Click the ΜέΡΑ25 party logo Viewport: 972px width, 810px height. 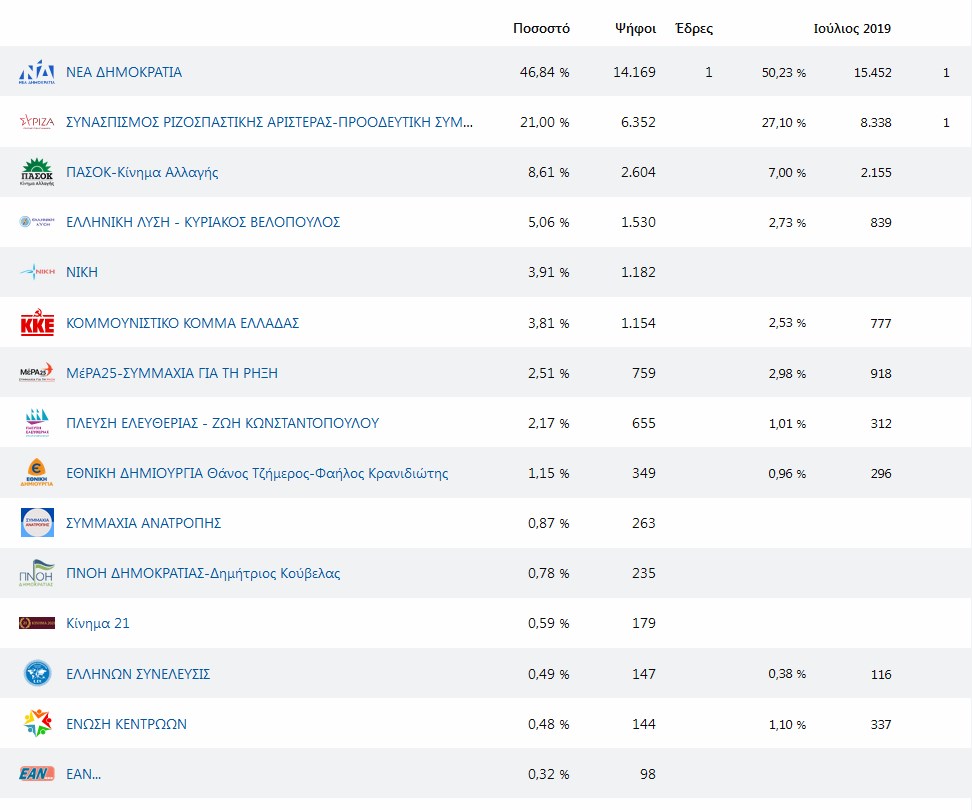[x=37, y=372]
